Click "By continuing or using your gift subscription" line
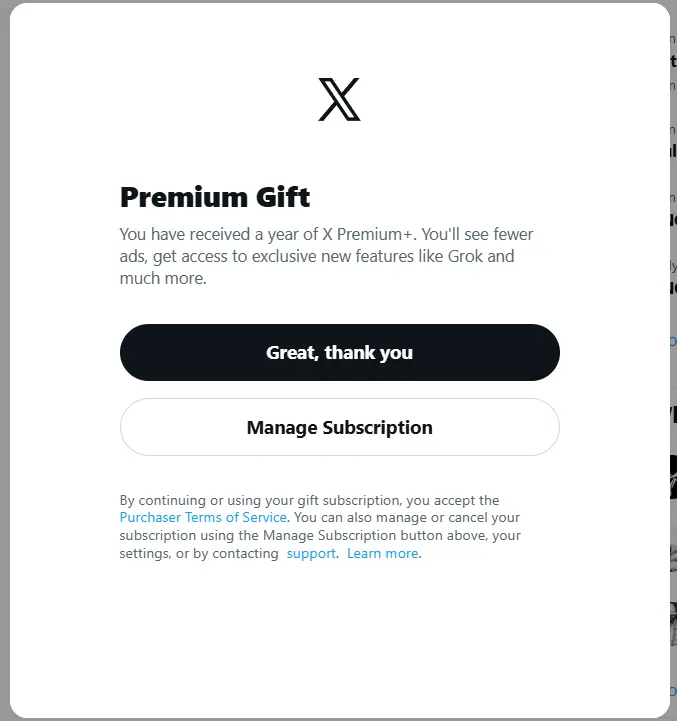This screenshot has height=721, width=677. (x=261, y=500)
